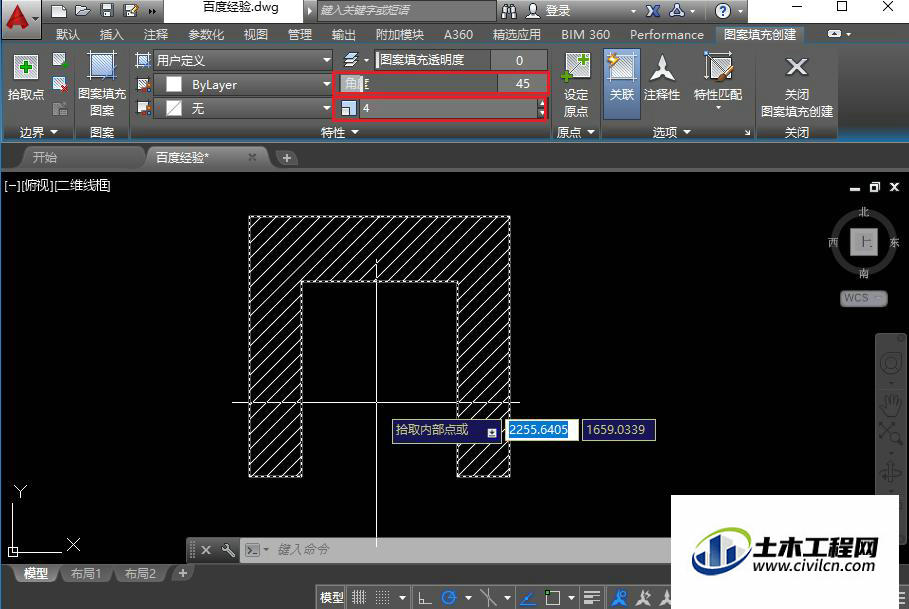Click the new drawing tab plus button
Screen dimensions: 909x609
pos(286,158)
